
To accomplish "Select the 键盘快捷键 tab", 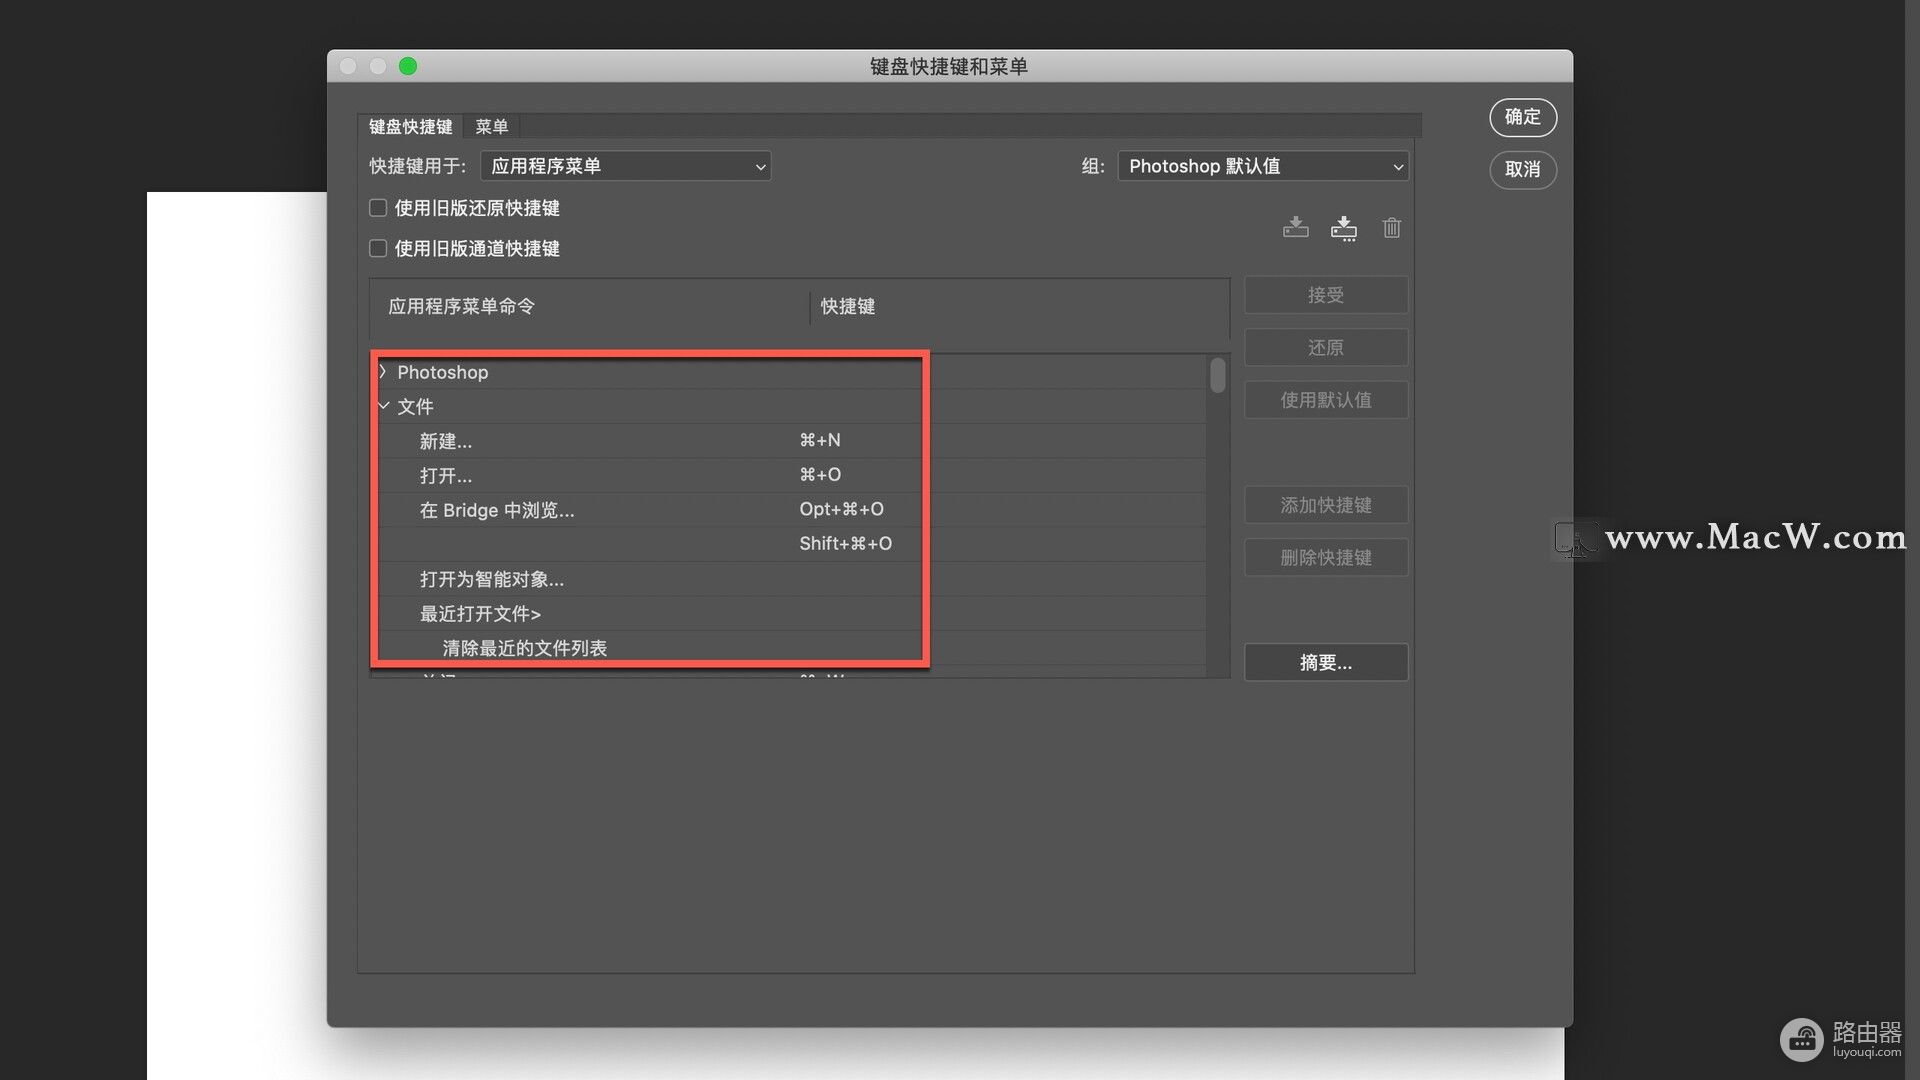I will pos(410,127).
